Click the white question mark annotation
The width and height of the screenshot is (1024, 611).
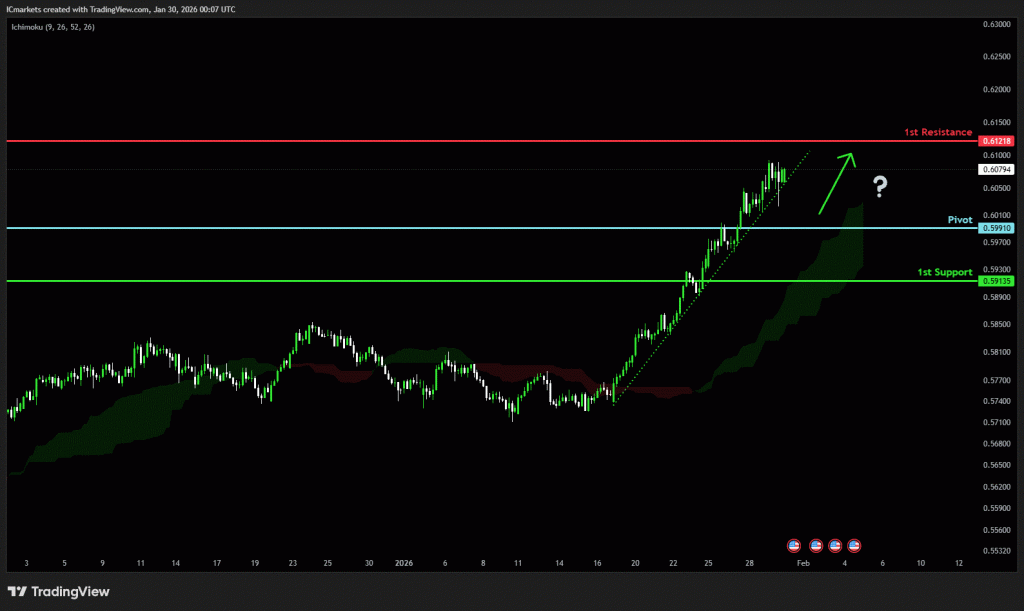click(x=880, y=185)
